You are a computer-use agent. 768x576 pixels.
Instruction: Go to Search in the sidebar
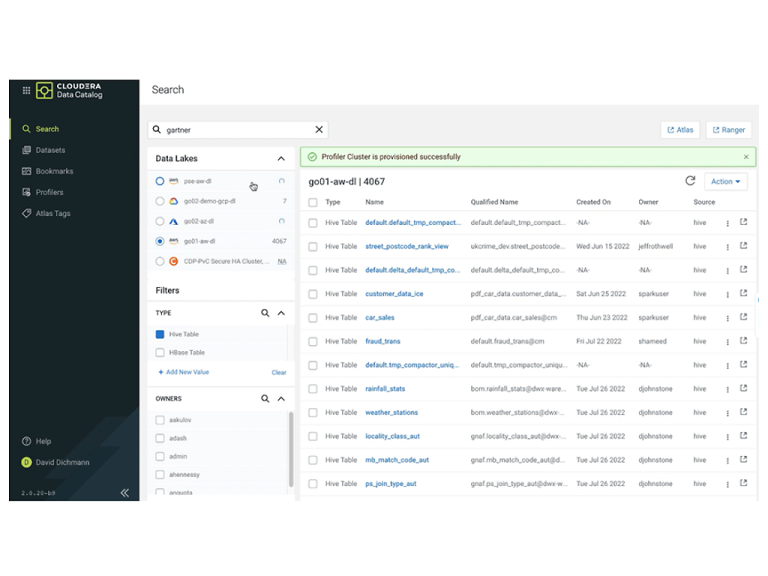41,129
